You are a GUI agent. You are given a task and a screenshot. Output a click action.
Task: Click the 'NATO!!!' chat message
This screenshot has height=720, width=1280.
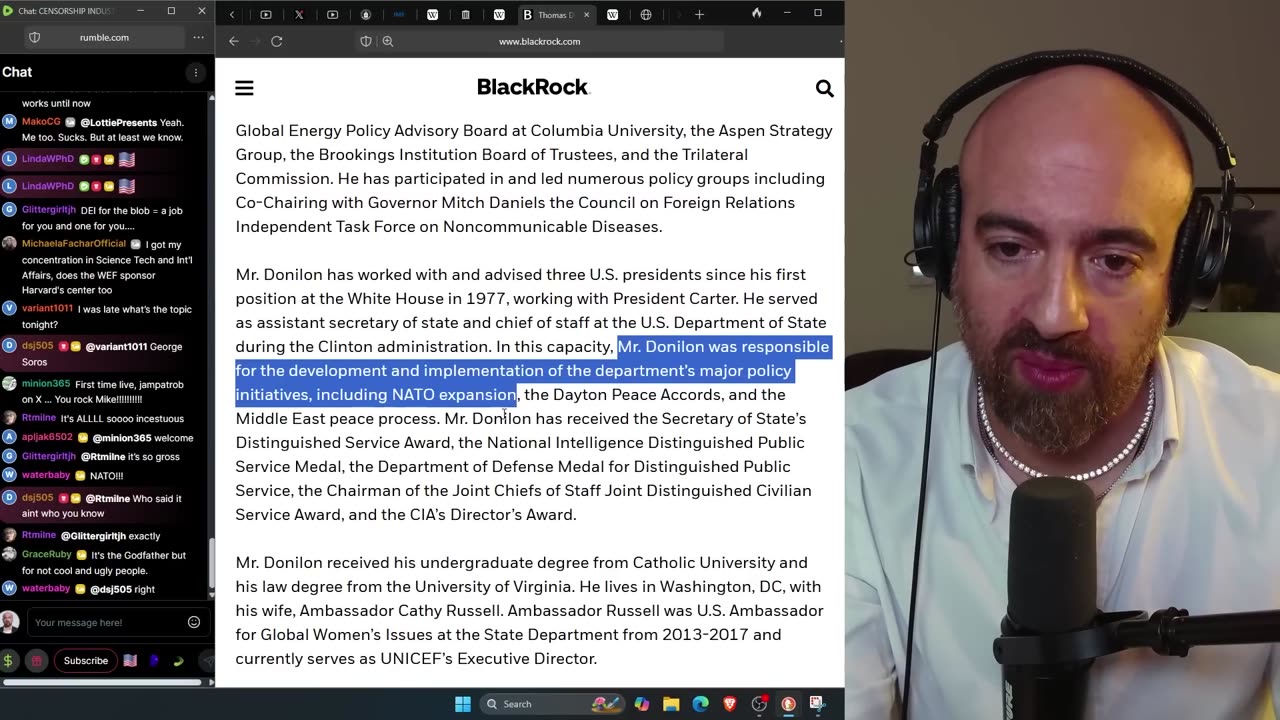[107, 476]
